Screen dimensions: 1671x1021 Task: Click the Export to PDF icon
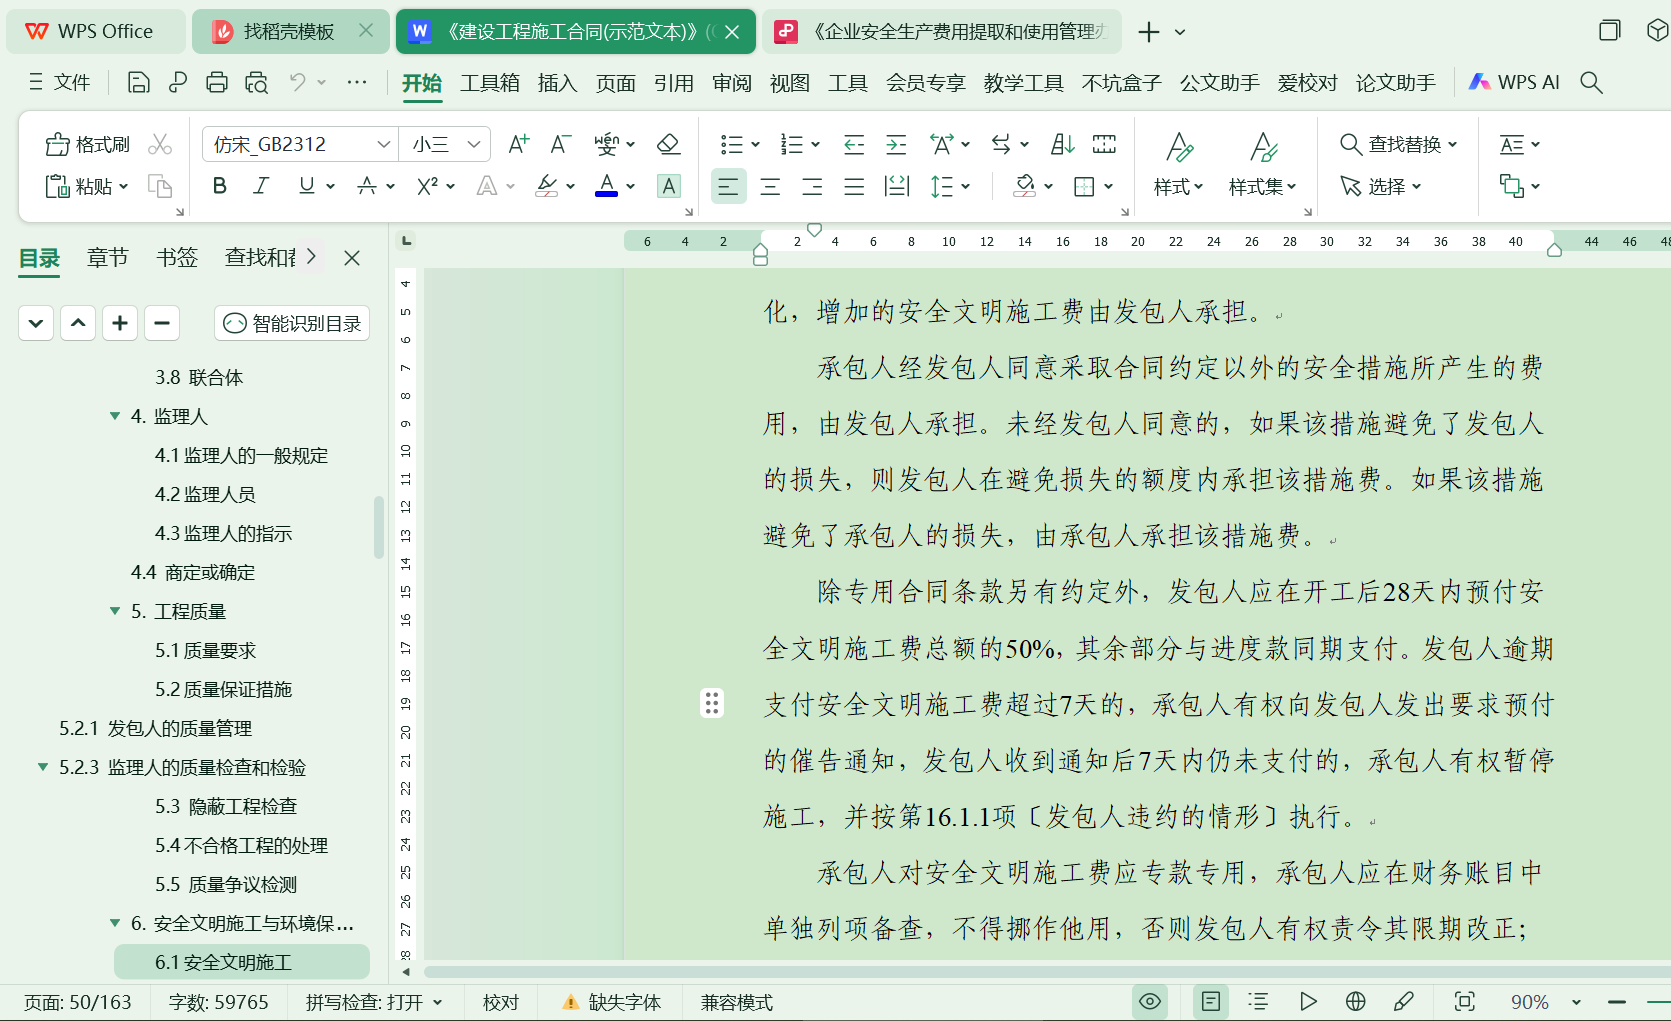[178, 82]
